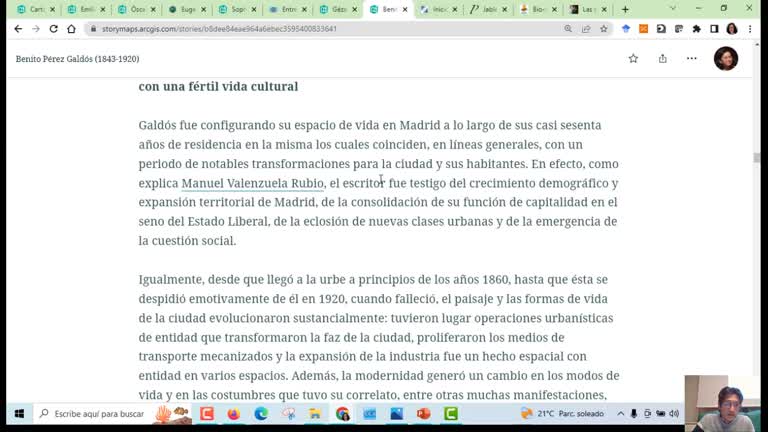Show hidden system tray icons

pyautogui.click(x=621, y=414)
